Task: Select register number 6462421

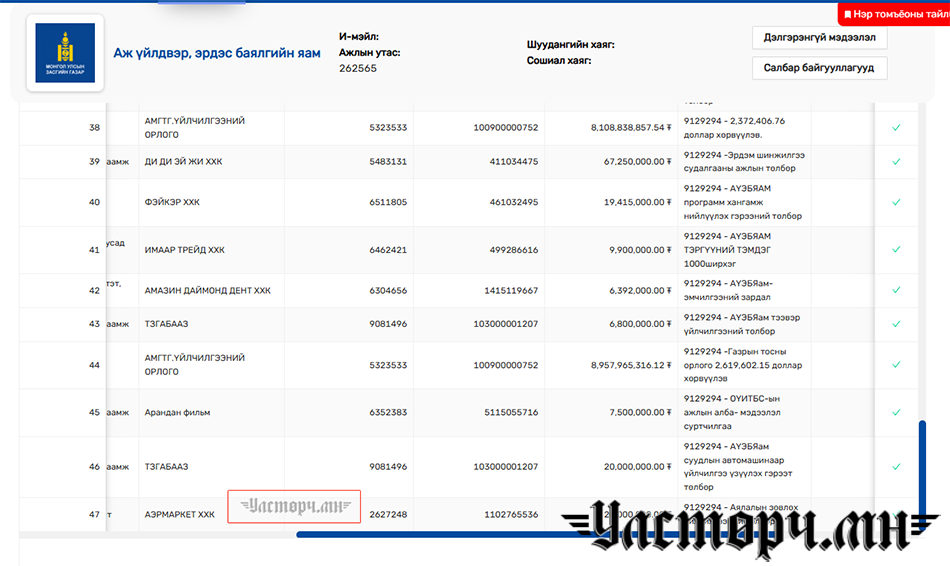Action: [x=388, y=250]
